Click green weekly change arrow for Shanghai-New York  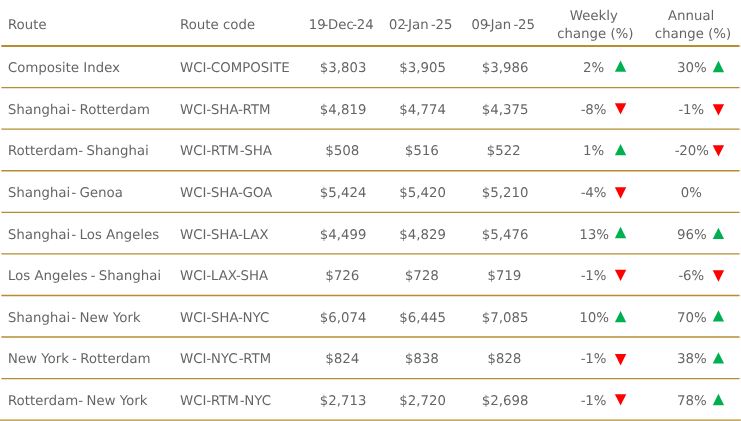point(620,317)
